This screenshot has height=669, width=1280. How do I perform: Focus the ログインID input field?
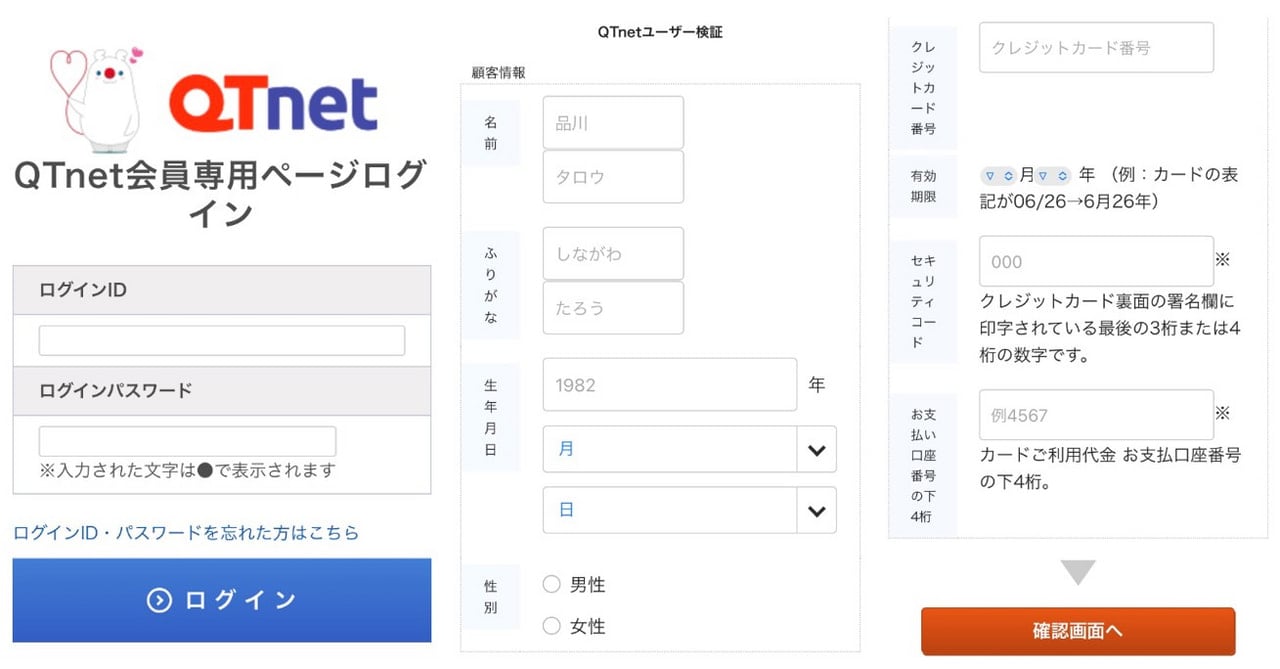click(222, 340)
